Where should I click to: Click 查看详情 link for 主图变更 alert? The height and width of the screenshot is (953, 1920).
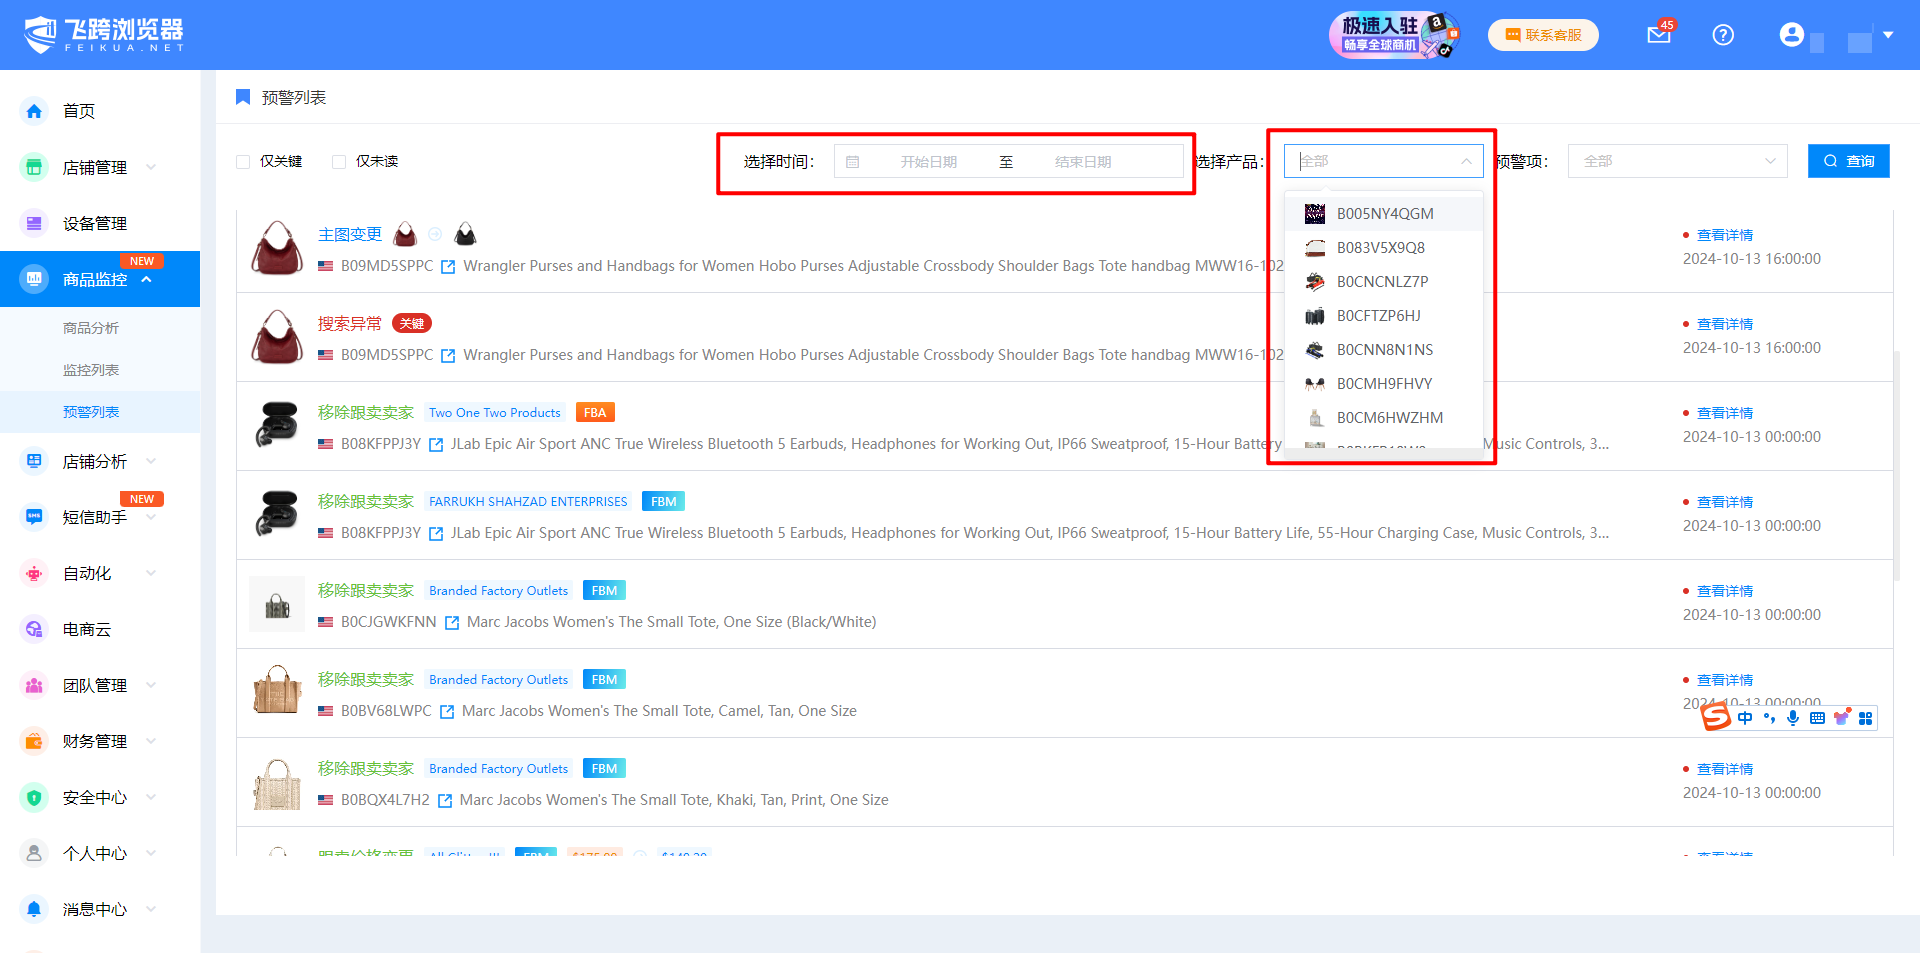pos(1724,235)
